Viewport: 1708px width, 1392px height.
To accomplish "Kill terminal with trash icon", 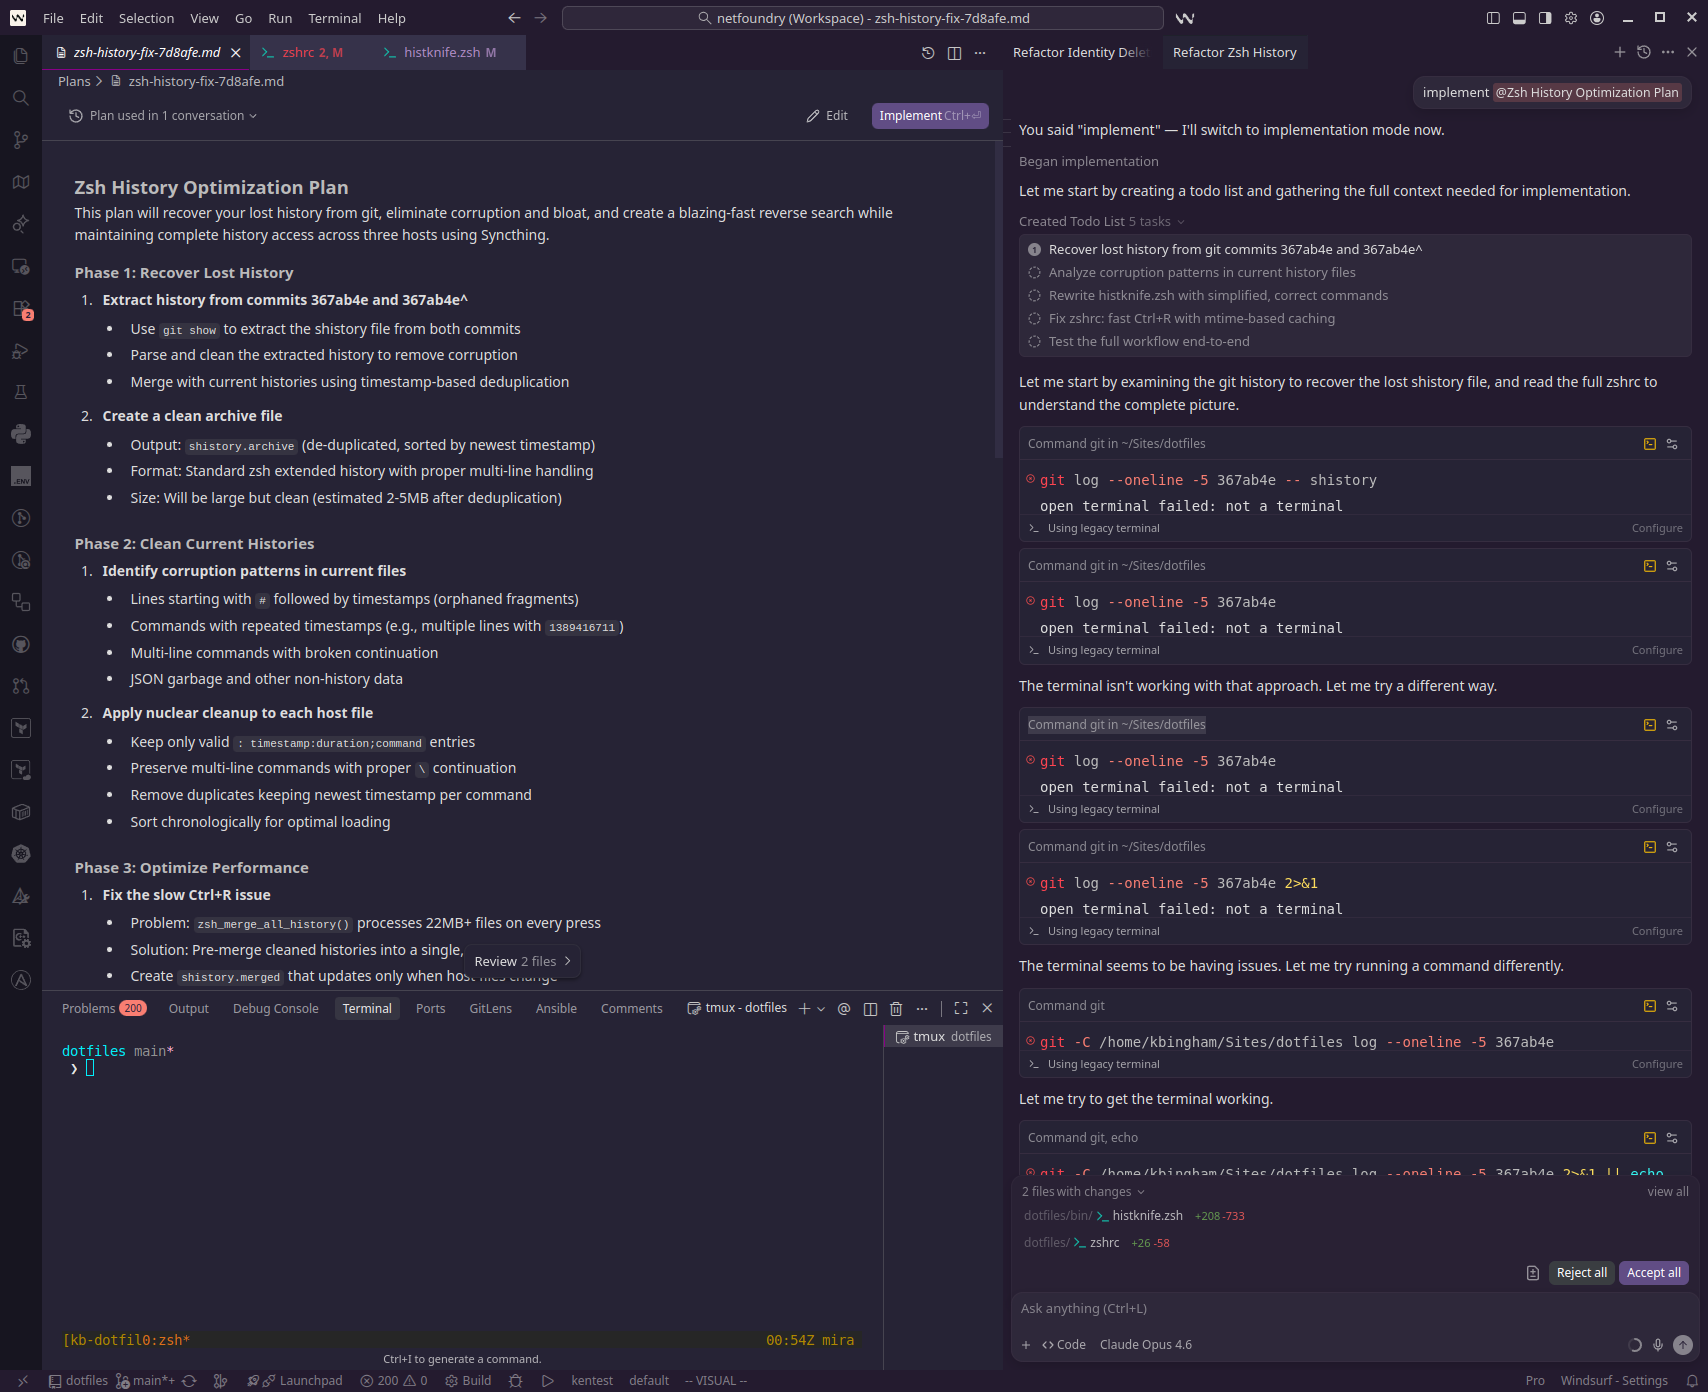I will [x=896, y=1009].
